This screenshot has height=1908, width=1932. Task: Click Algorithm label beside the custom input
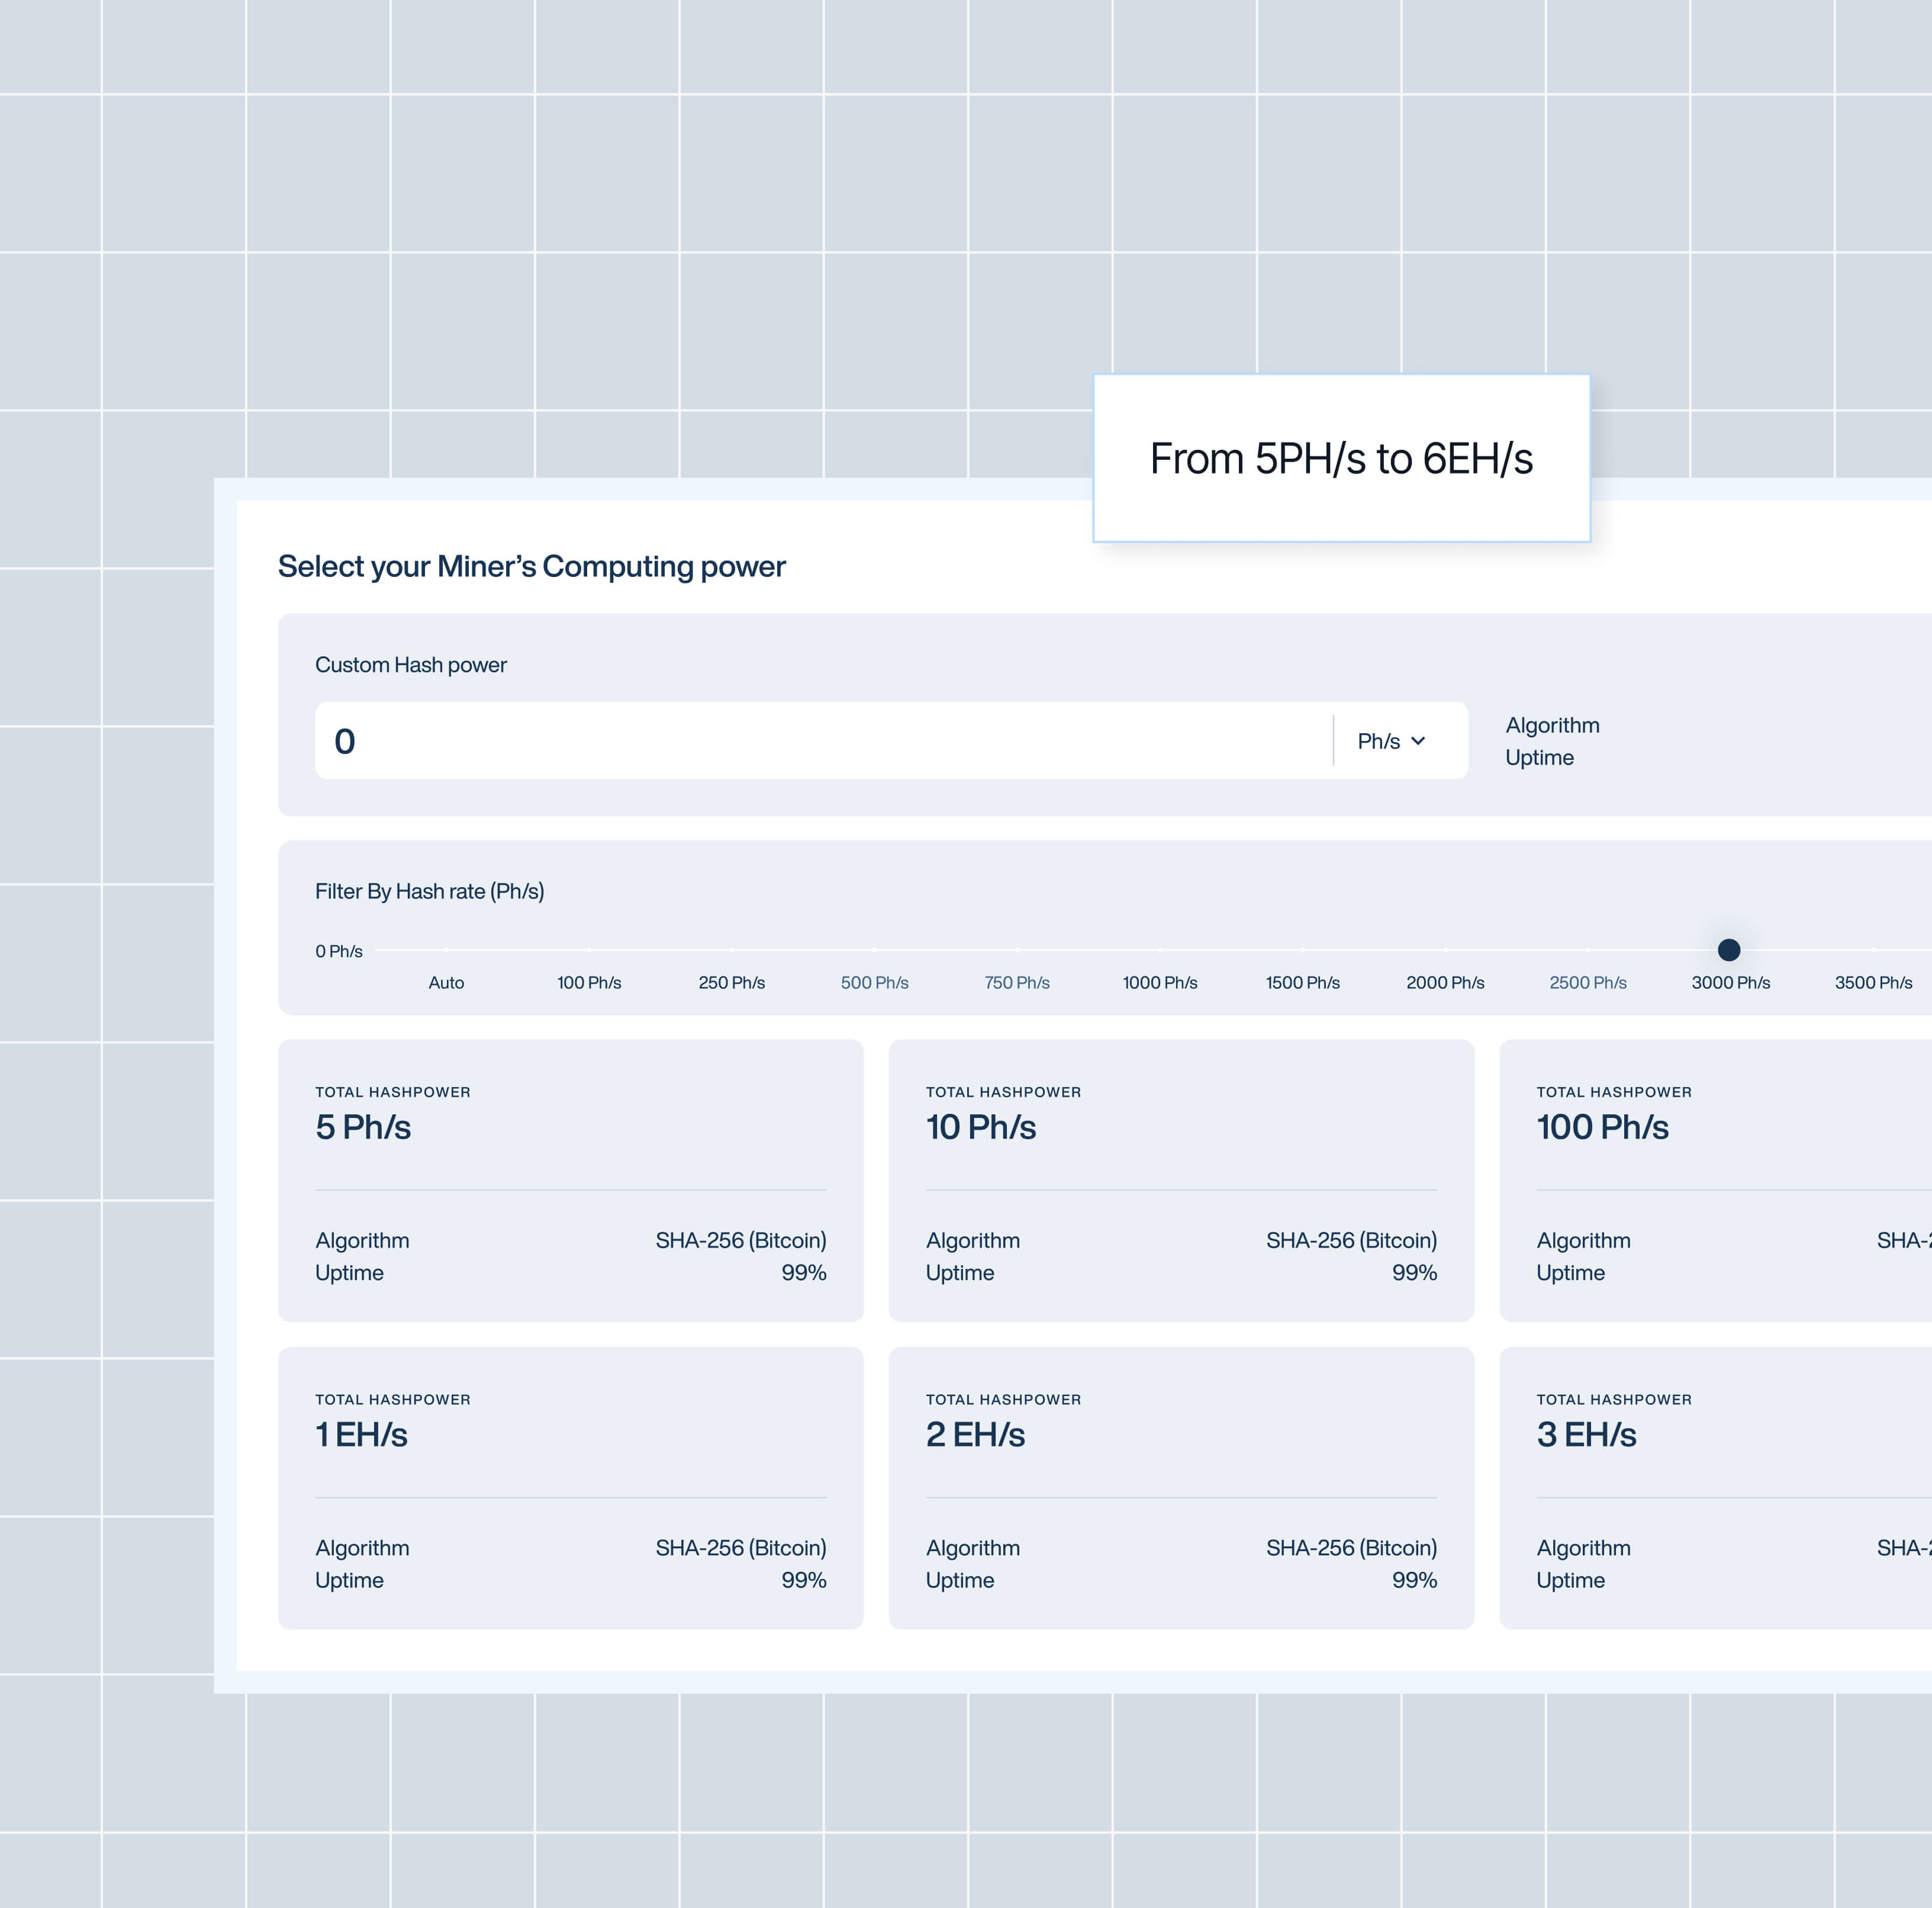click(x=1552, y=725)
